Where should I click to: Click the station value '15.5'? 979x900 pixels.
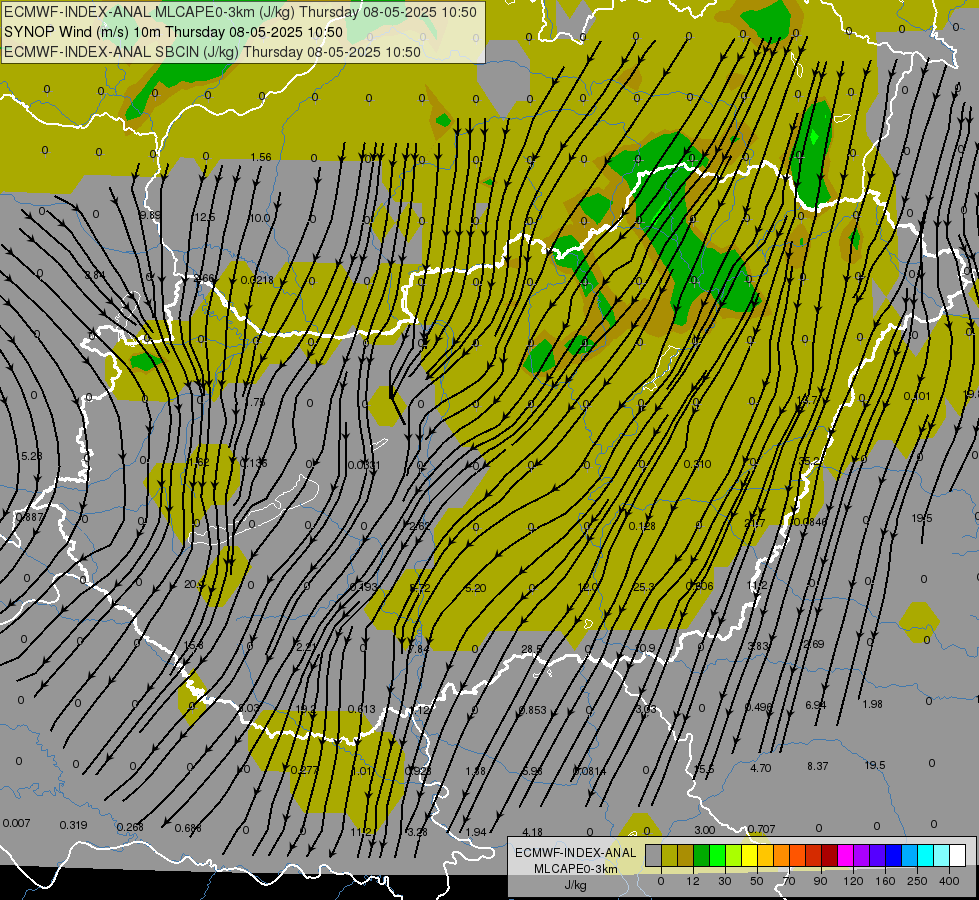(x=704, y=769)
